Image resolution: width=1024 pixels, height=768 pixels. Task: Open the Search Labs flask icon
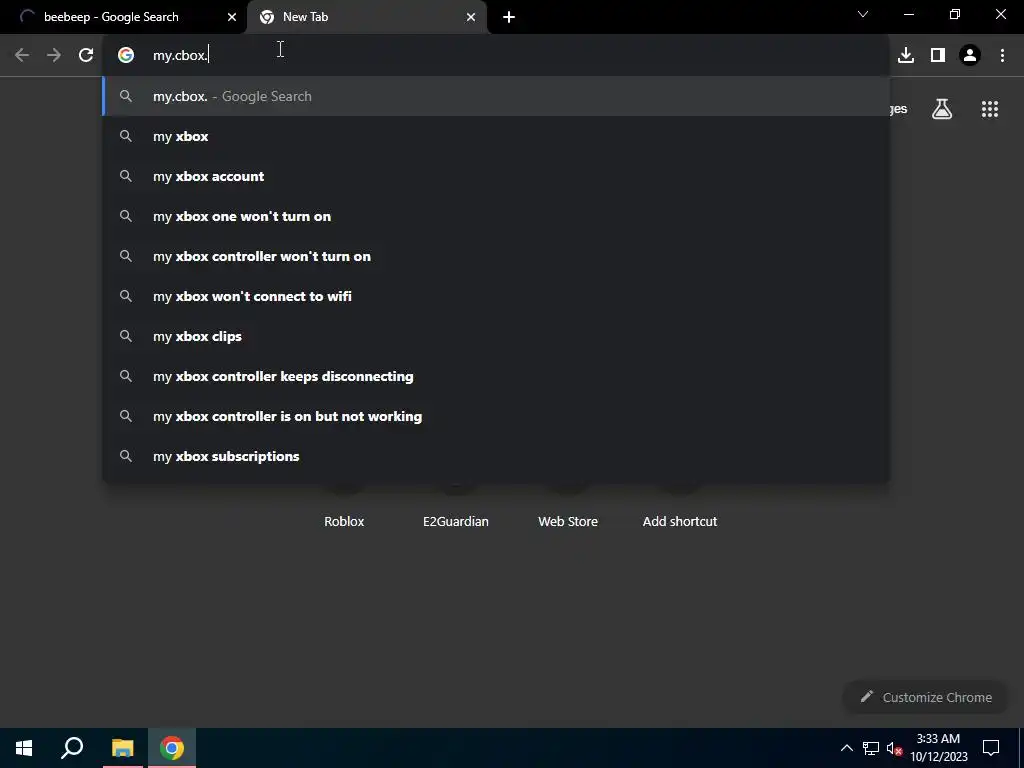[x=942, y=109]
